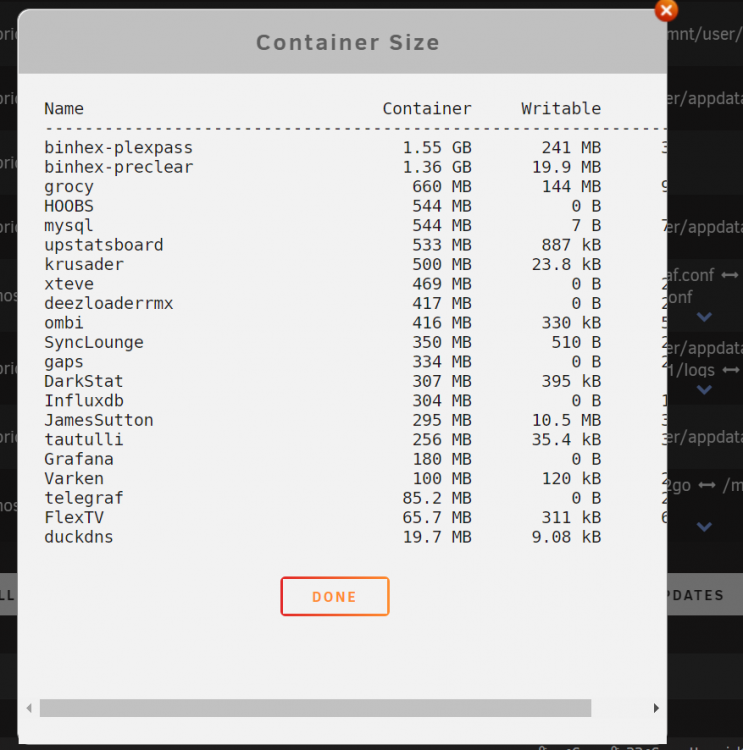Select the HOOBS row name
Screen dimensions: 743x750
pyautogui.click(x=69, y=206)
